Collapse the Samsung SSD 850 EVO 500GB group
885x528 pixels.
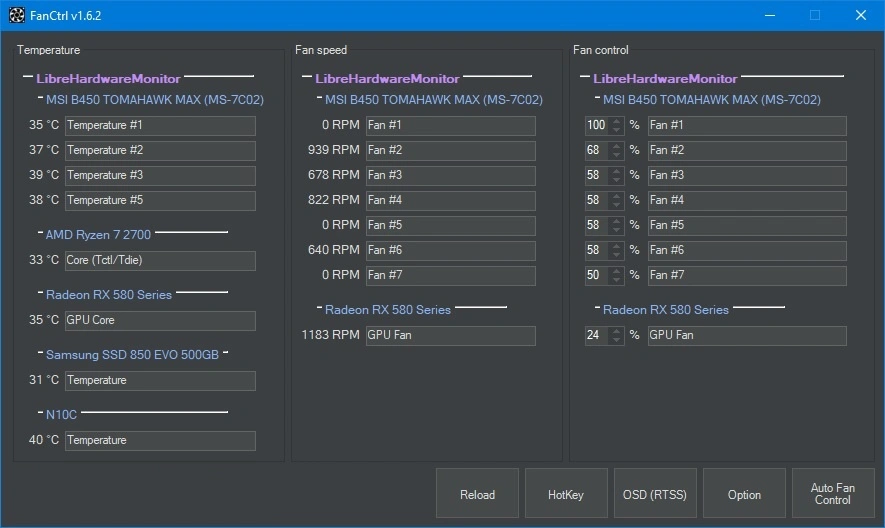click(40, 352)
